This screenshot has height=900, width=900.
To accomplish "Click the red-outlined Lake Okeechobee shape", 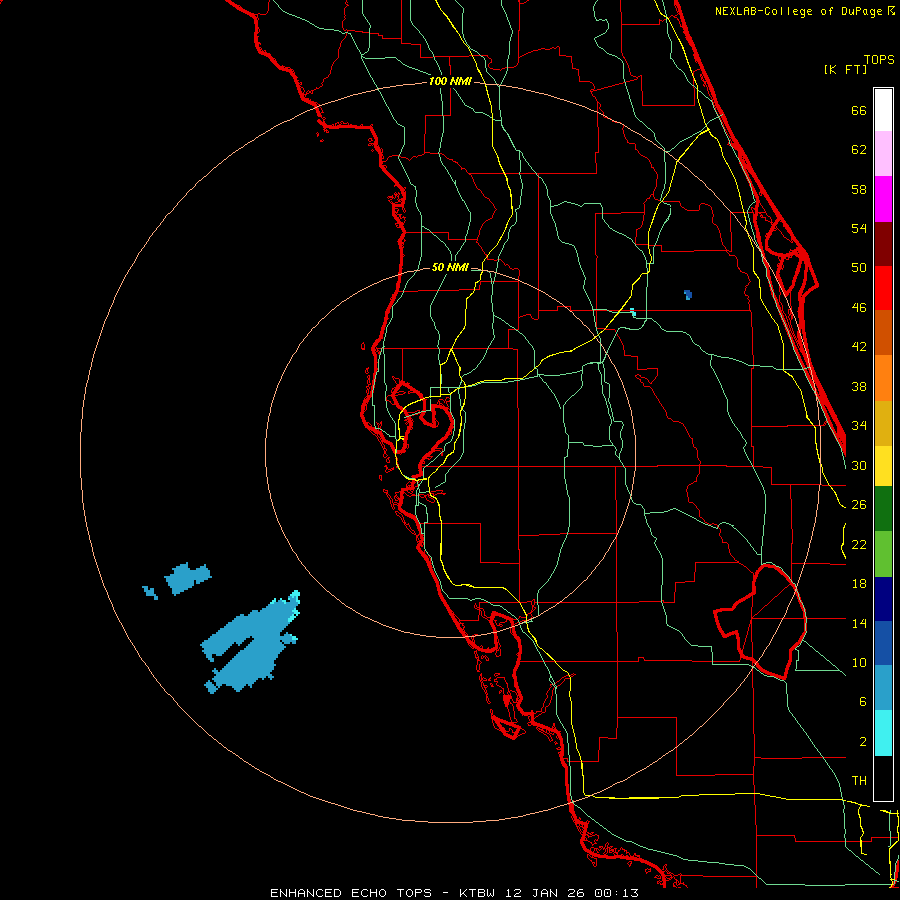I will coord(763,621).
